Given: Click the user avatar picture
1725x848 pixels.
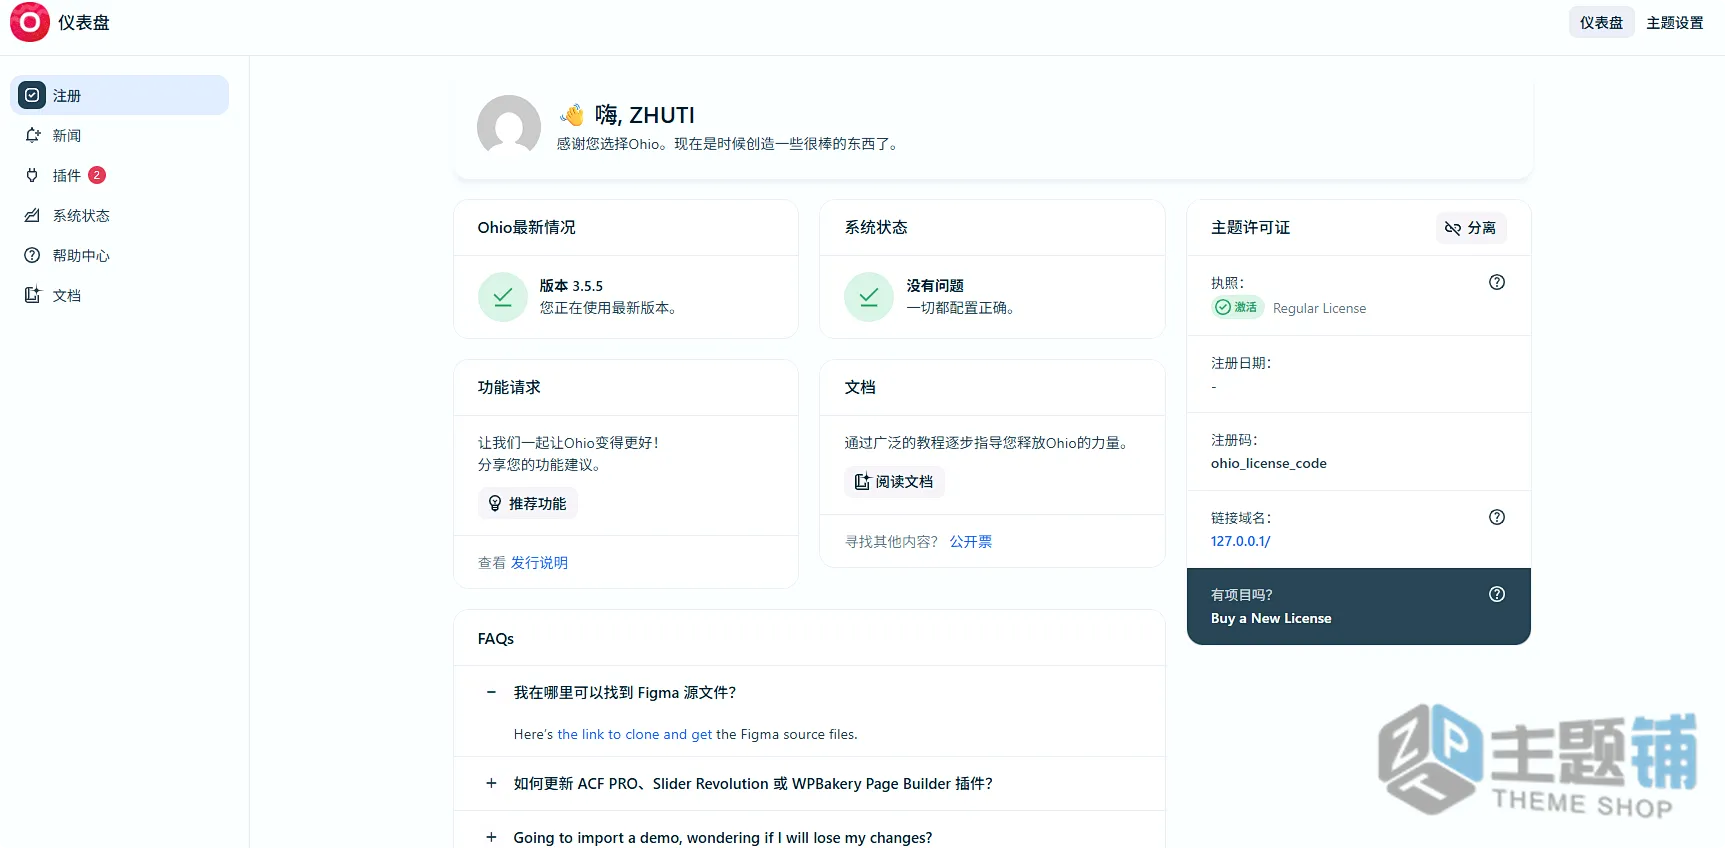Looking at the screenshot, I should pyautogui.click(x=509, y=127).
